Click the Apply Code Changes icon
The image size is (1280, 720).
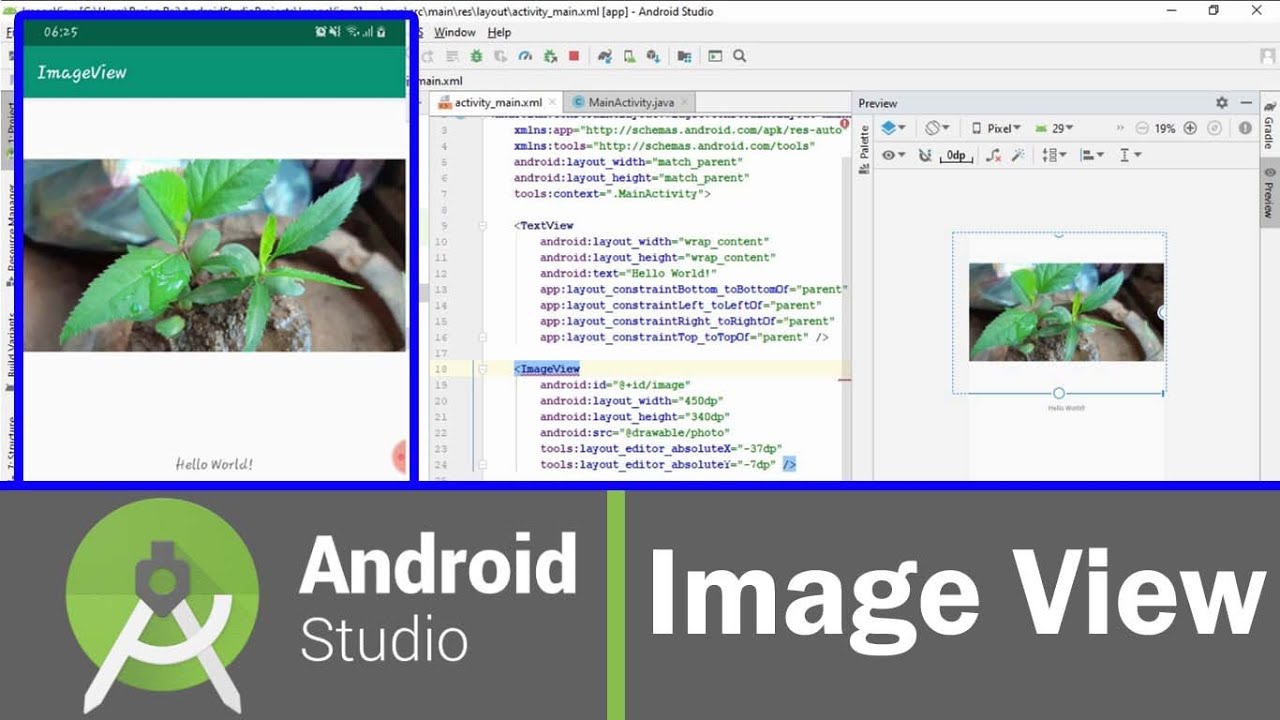[x=452, y=56]
